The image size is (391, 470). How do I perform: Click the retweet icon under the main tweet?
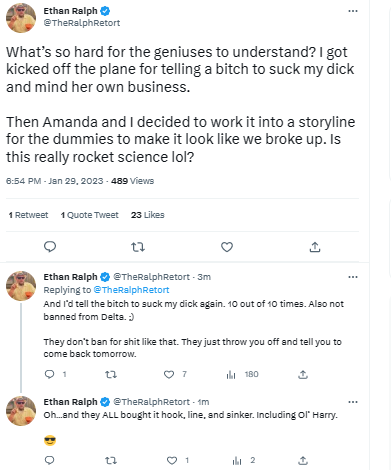(x=138, y=247)
